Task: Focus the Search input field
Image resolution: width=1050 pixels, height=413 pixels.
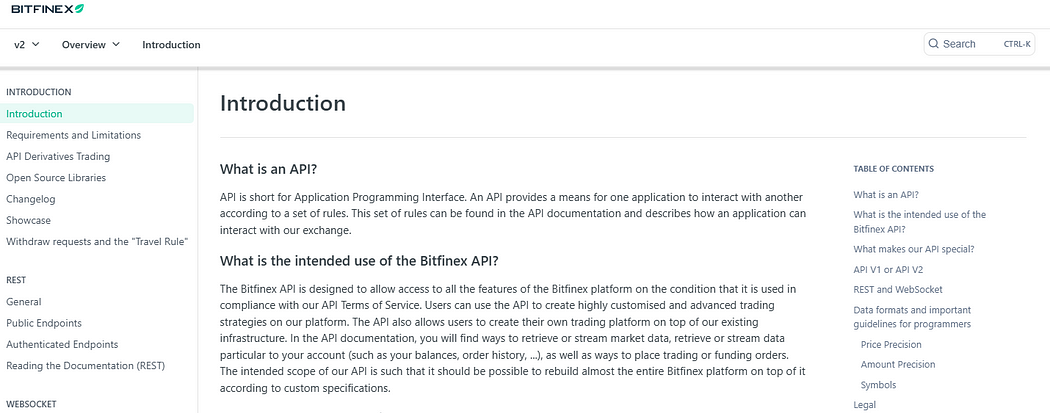Action: pyautogui.click(x=979, y=44)
